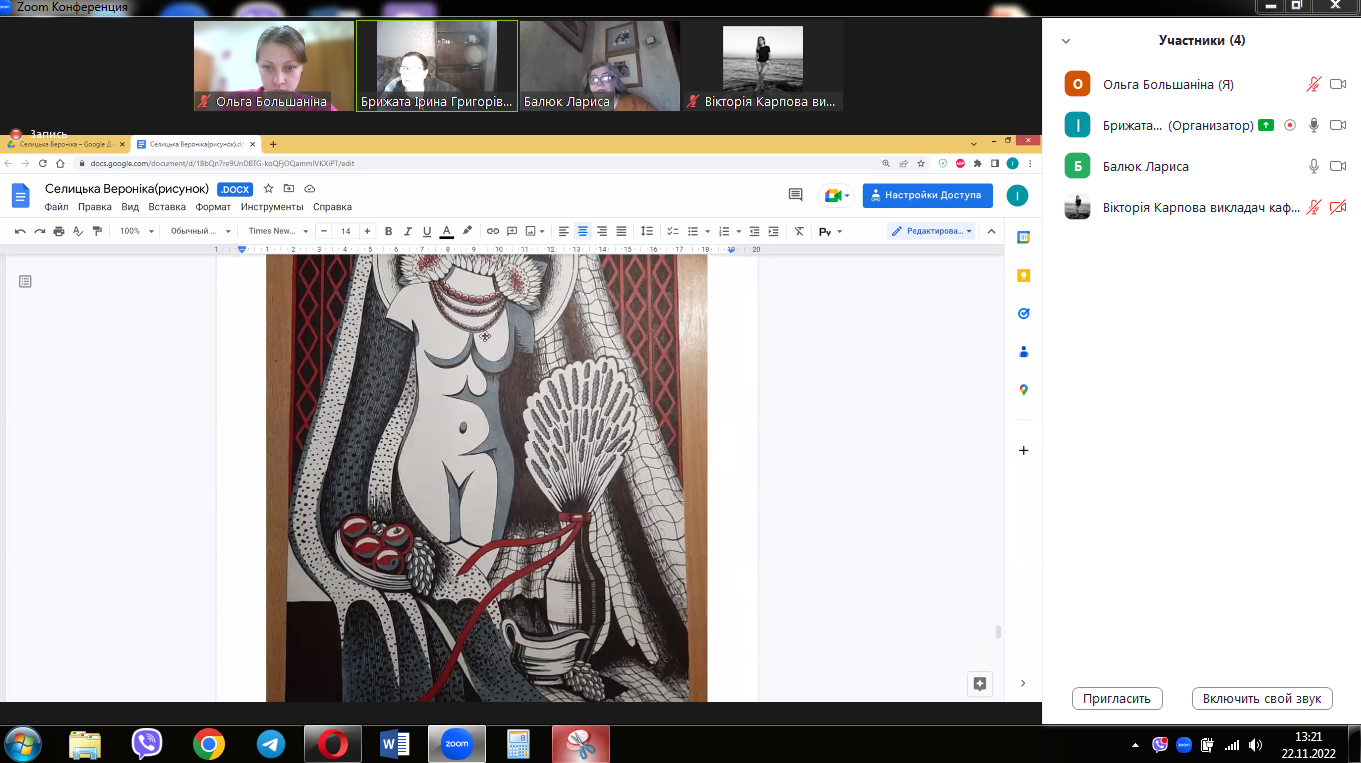The width and height of the screenshot is (1361, 763).
Task: Click the Настройки Доступа button
Action: pyautogui.click(x=927, y=195)
